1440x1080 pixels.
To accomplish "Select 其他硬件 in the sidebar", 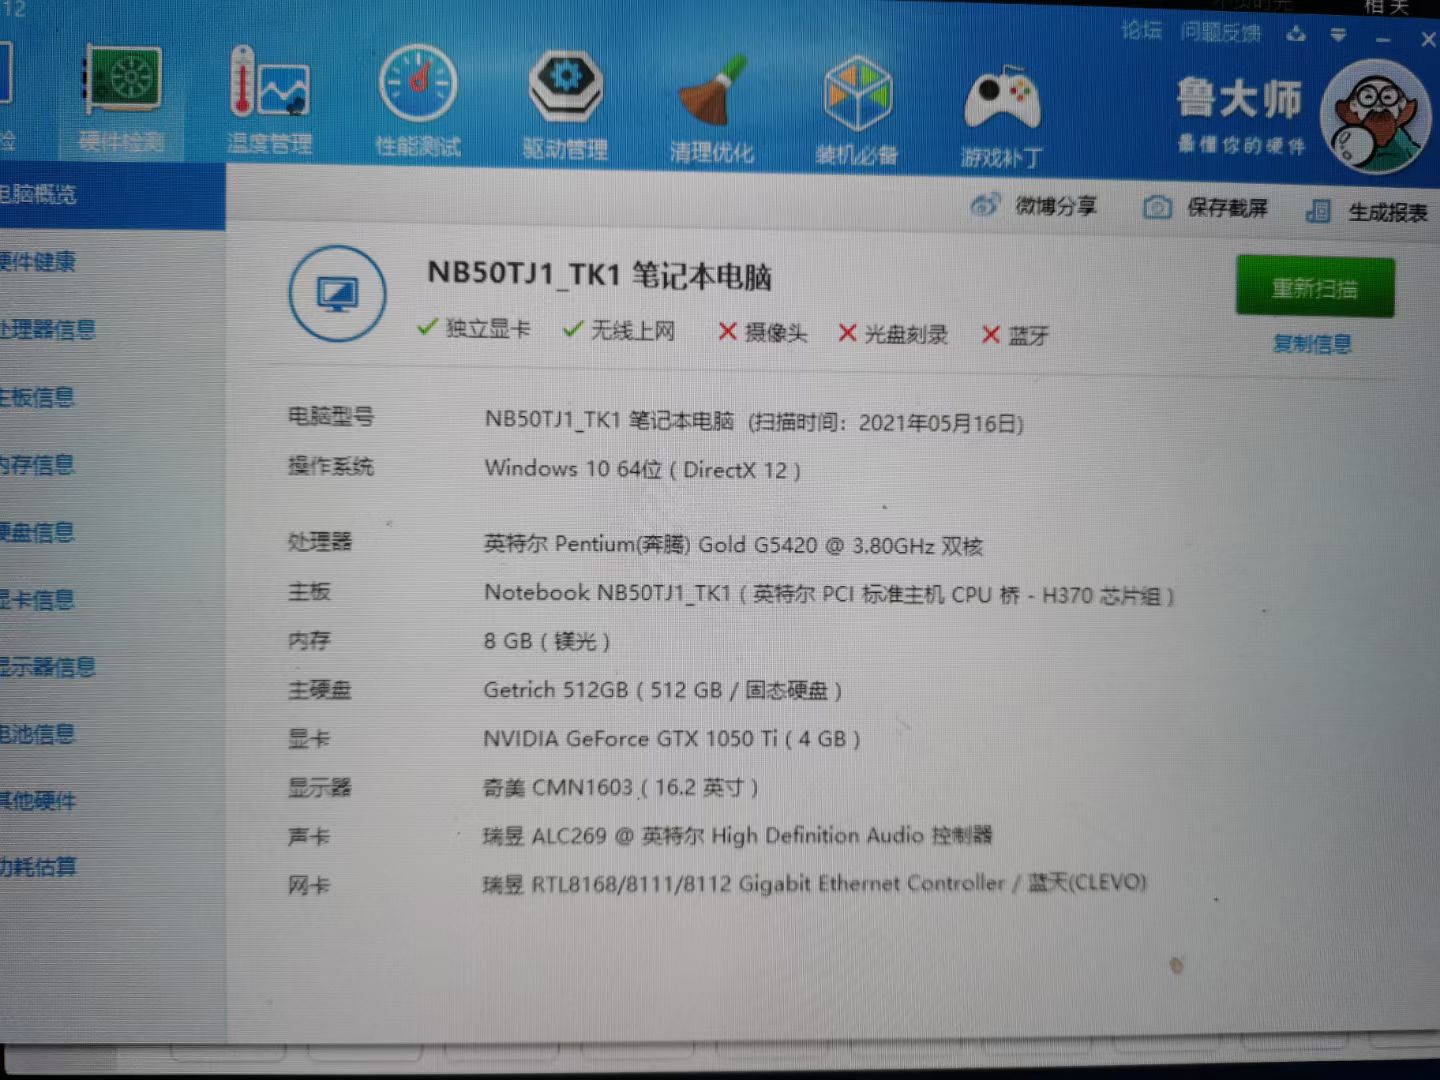I will click(38, 800).
